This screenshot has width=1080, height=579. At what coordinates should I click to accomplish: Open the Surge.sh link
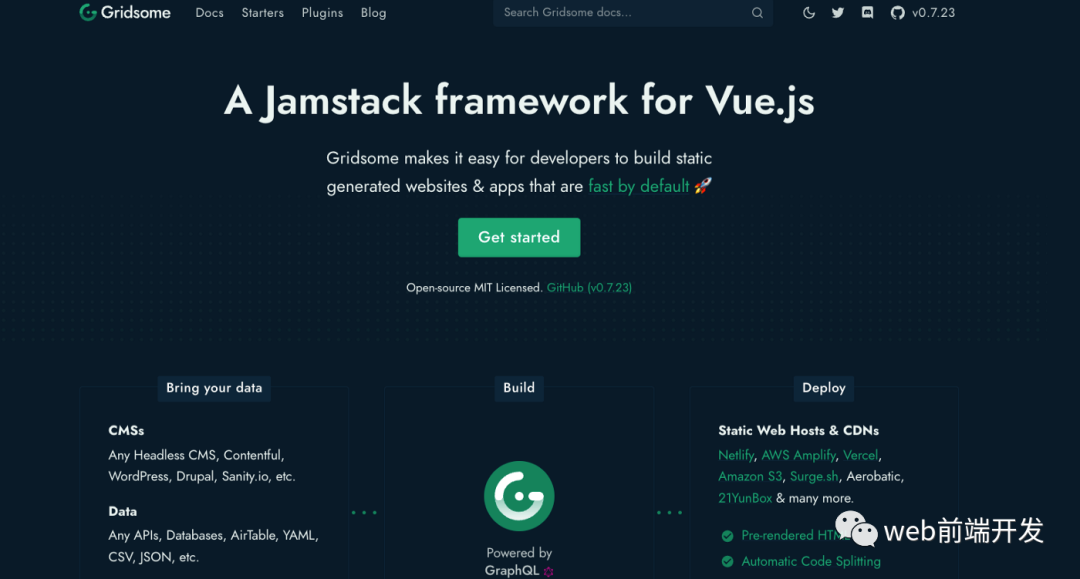pos(814,476)
